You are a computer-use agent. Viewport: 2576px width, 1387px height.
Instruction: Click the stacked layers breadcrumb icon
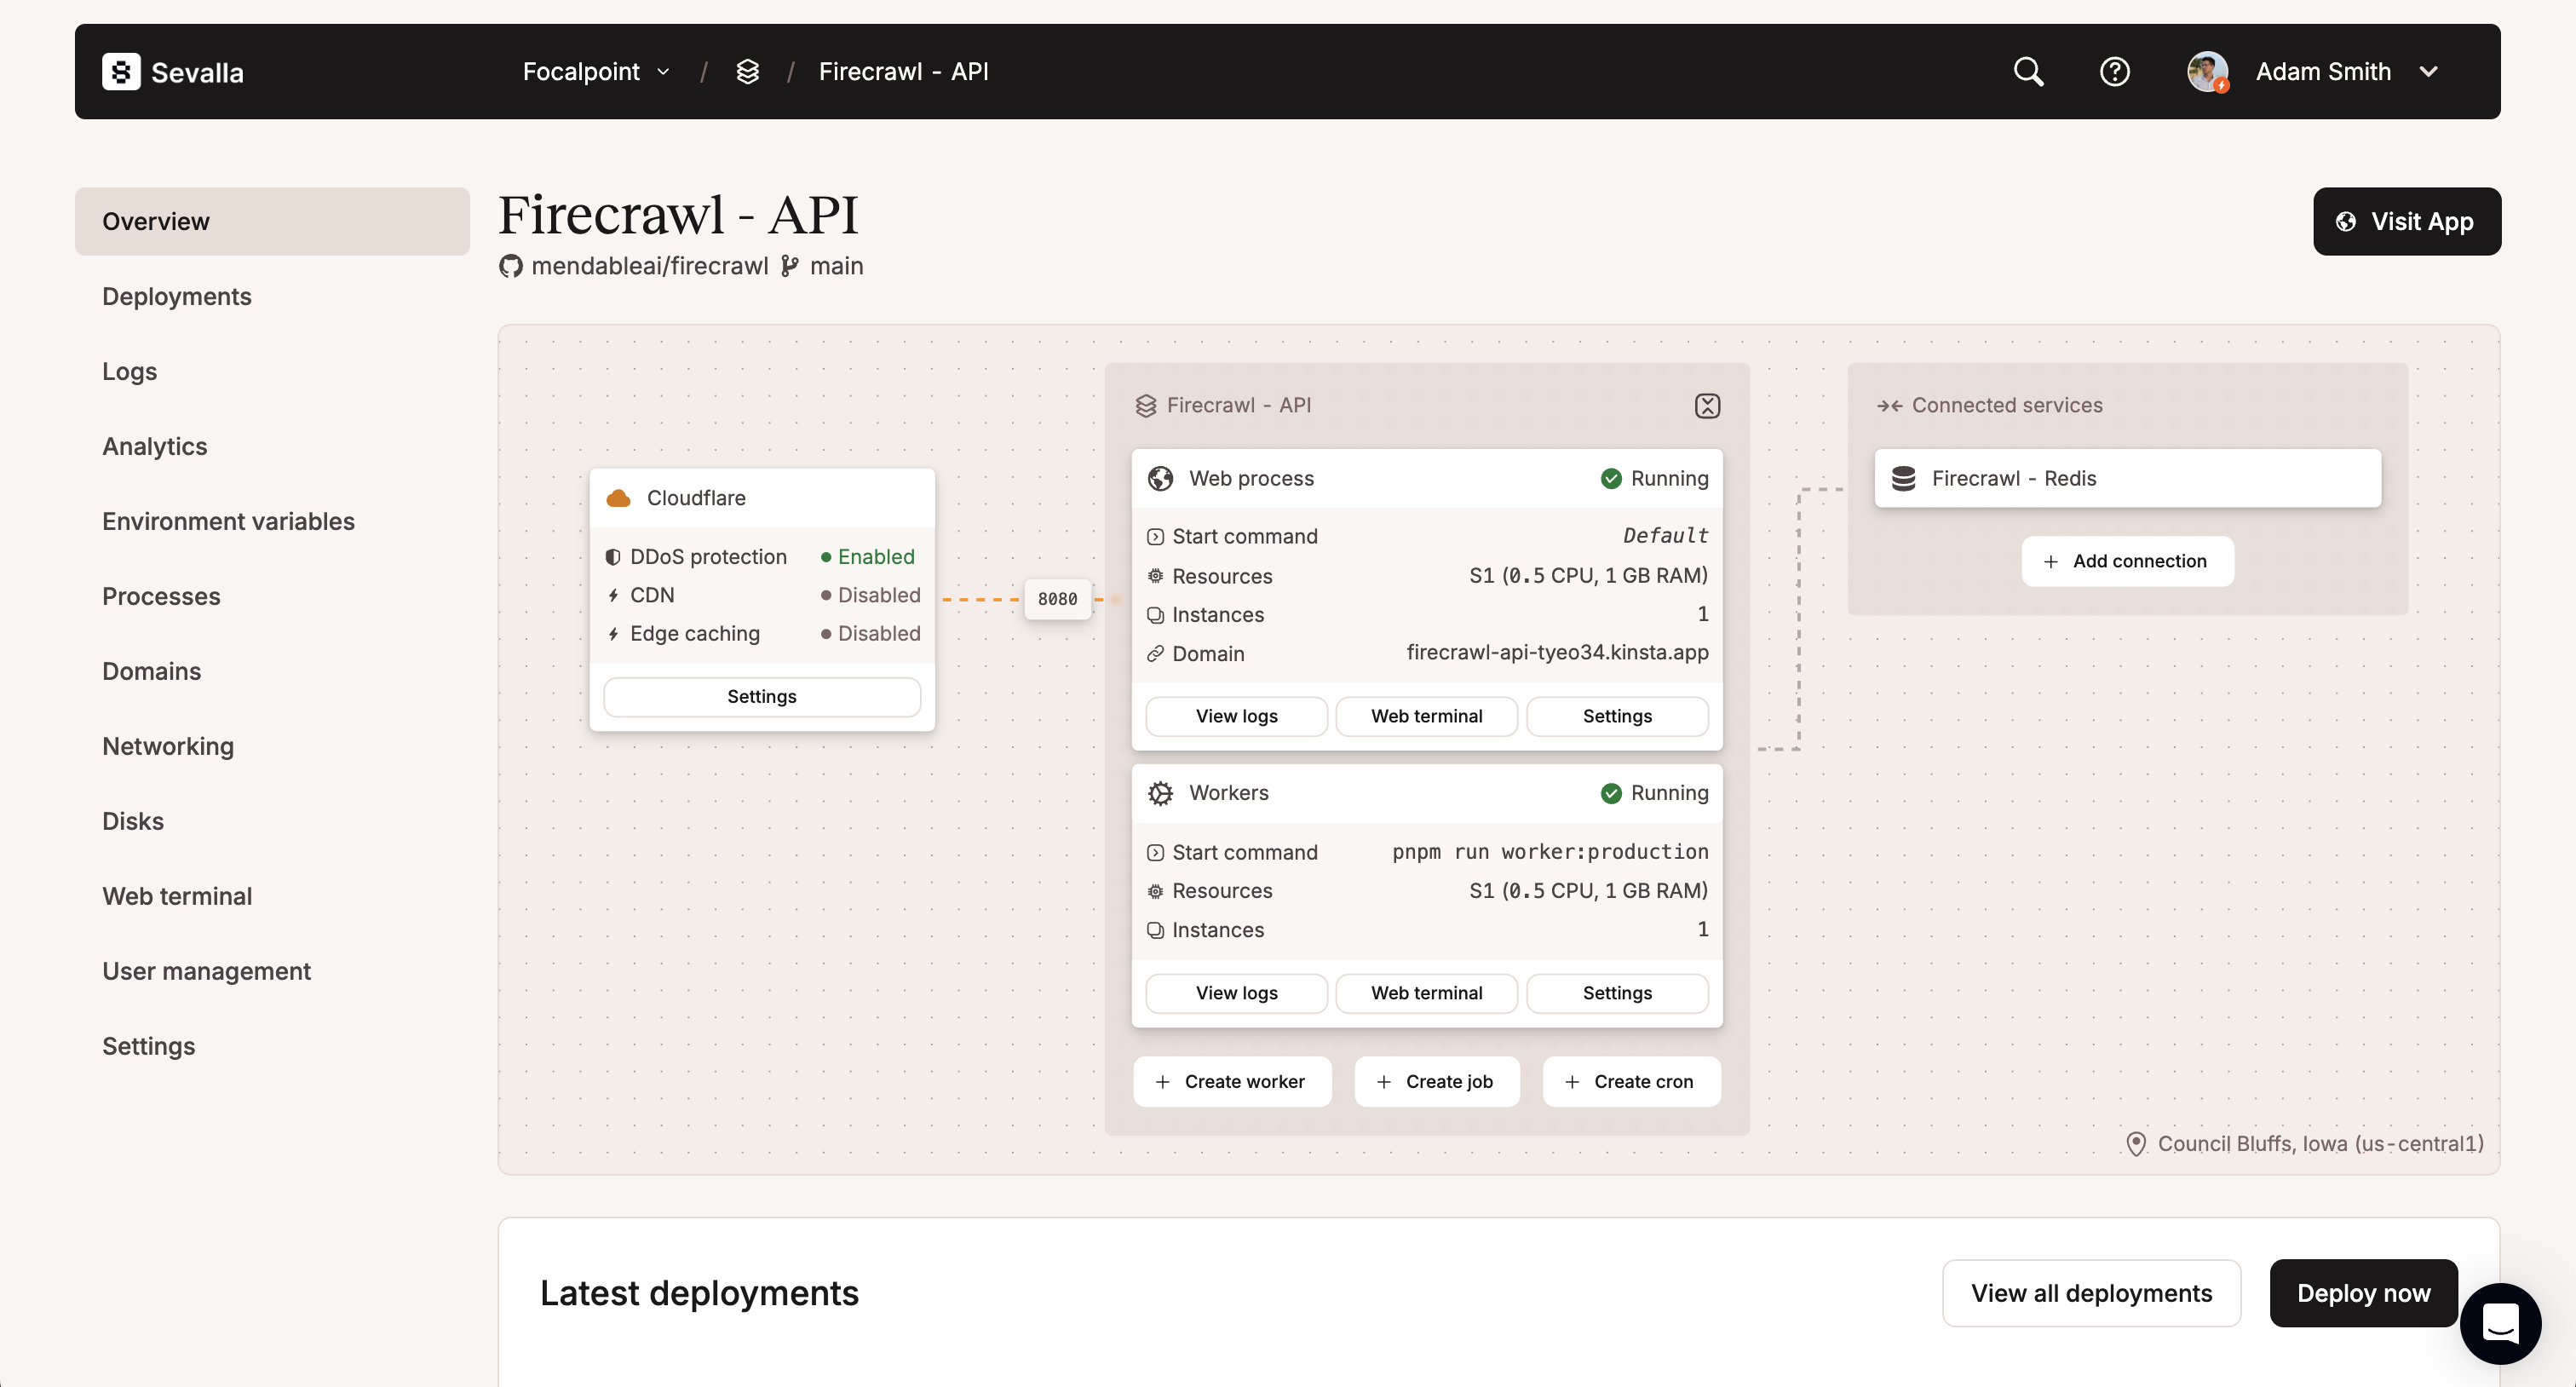[x=747, y=72]
